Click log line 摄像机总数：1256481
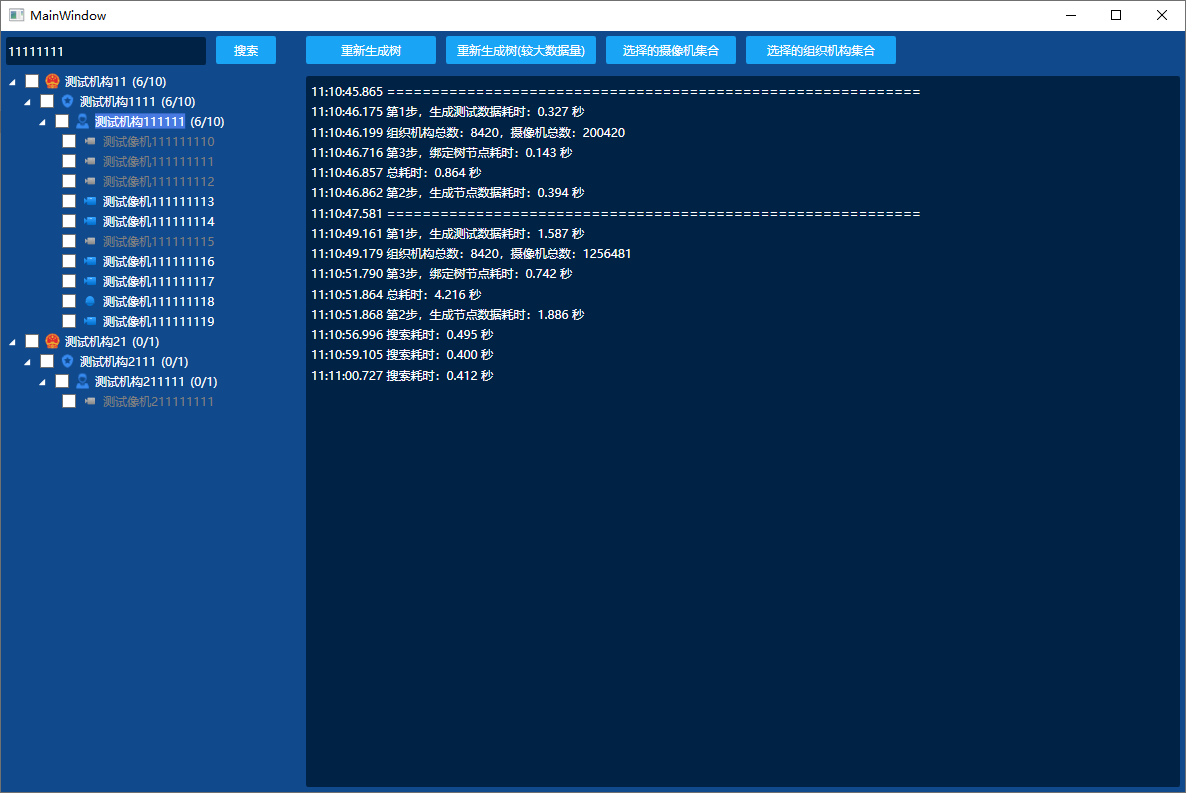Viewport: 1186px width, 793px height. click(471, 253)
